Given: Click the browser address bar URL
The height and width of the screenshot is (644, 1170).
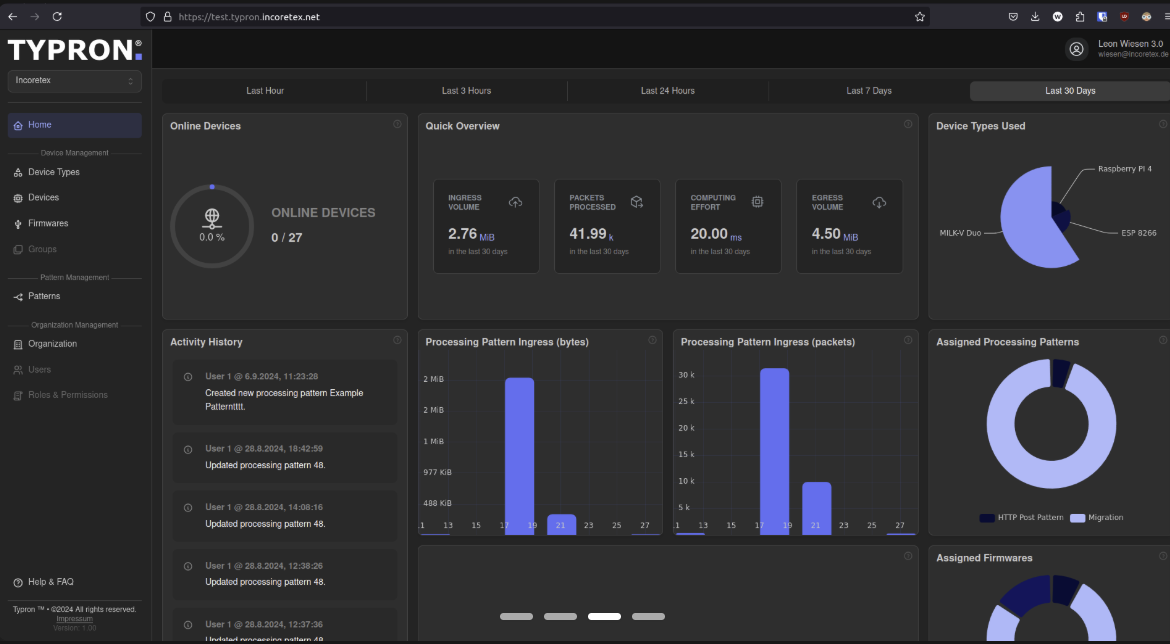Looking at the screenshot, I should [x=249, y=16].
